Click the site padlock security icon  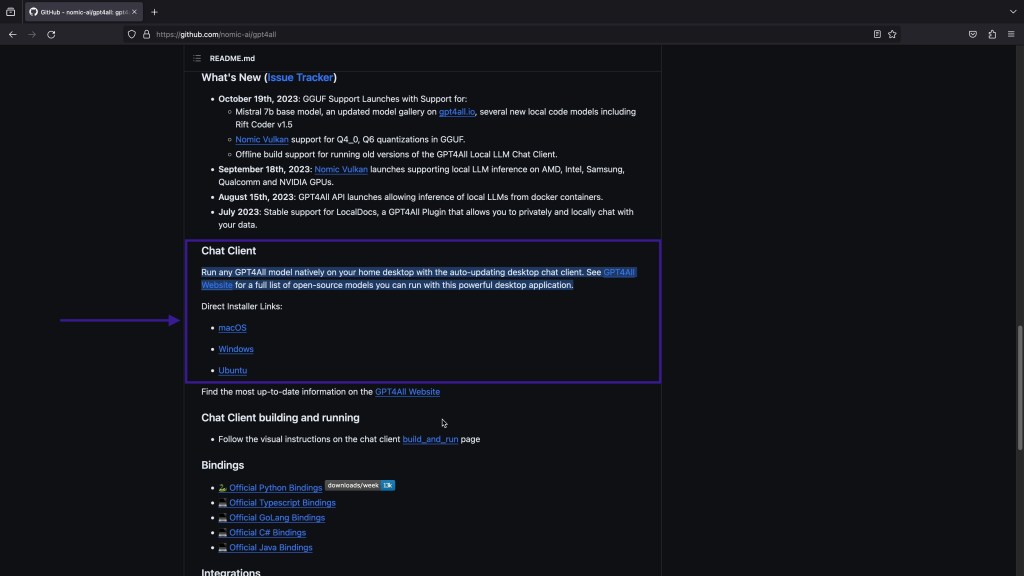pyautogui.click(x=146, y=34)
